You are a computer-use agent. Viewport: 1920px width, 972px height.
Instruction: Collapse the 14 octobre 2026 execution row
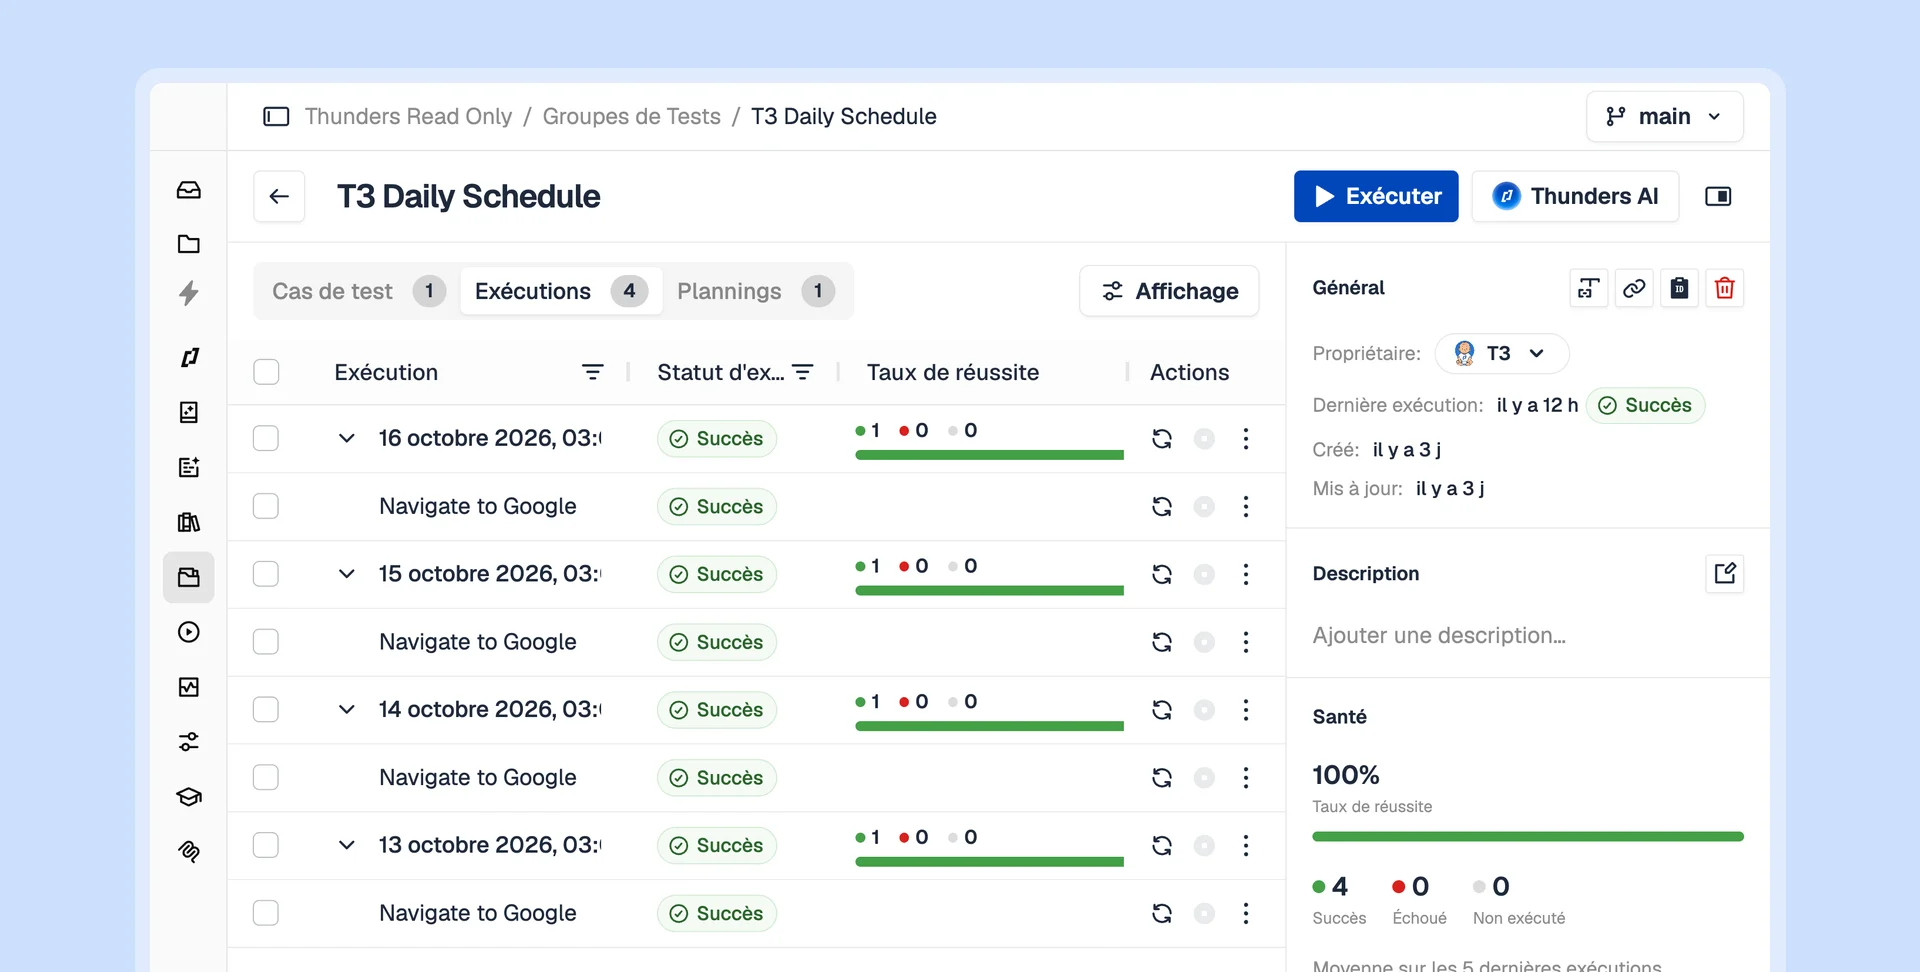pyautogui.click(x=347, y=710)
